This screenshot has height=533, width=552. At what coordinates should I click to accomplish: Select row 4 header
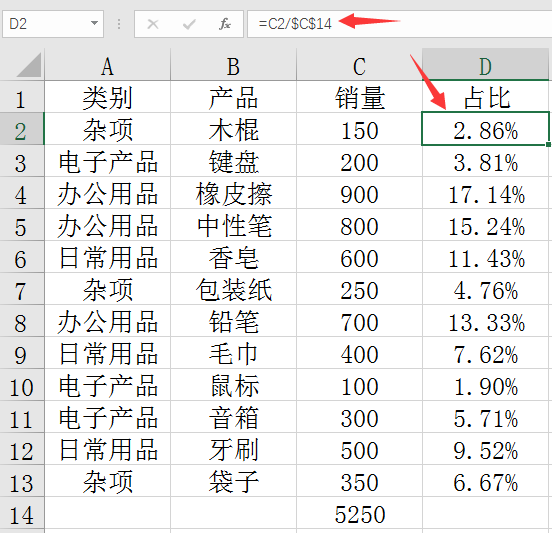tap(22, 193)
